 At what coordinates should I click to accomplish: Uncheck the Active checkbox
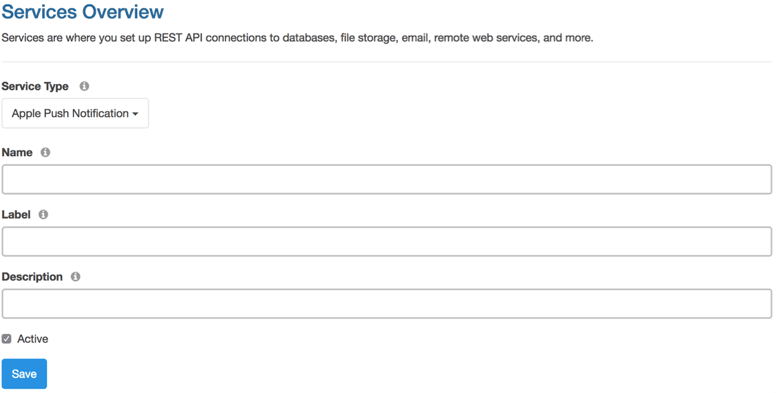point(6,339)
